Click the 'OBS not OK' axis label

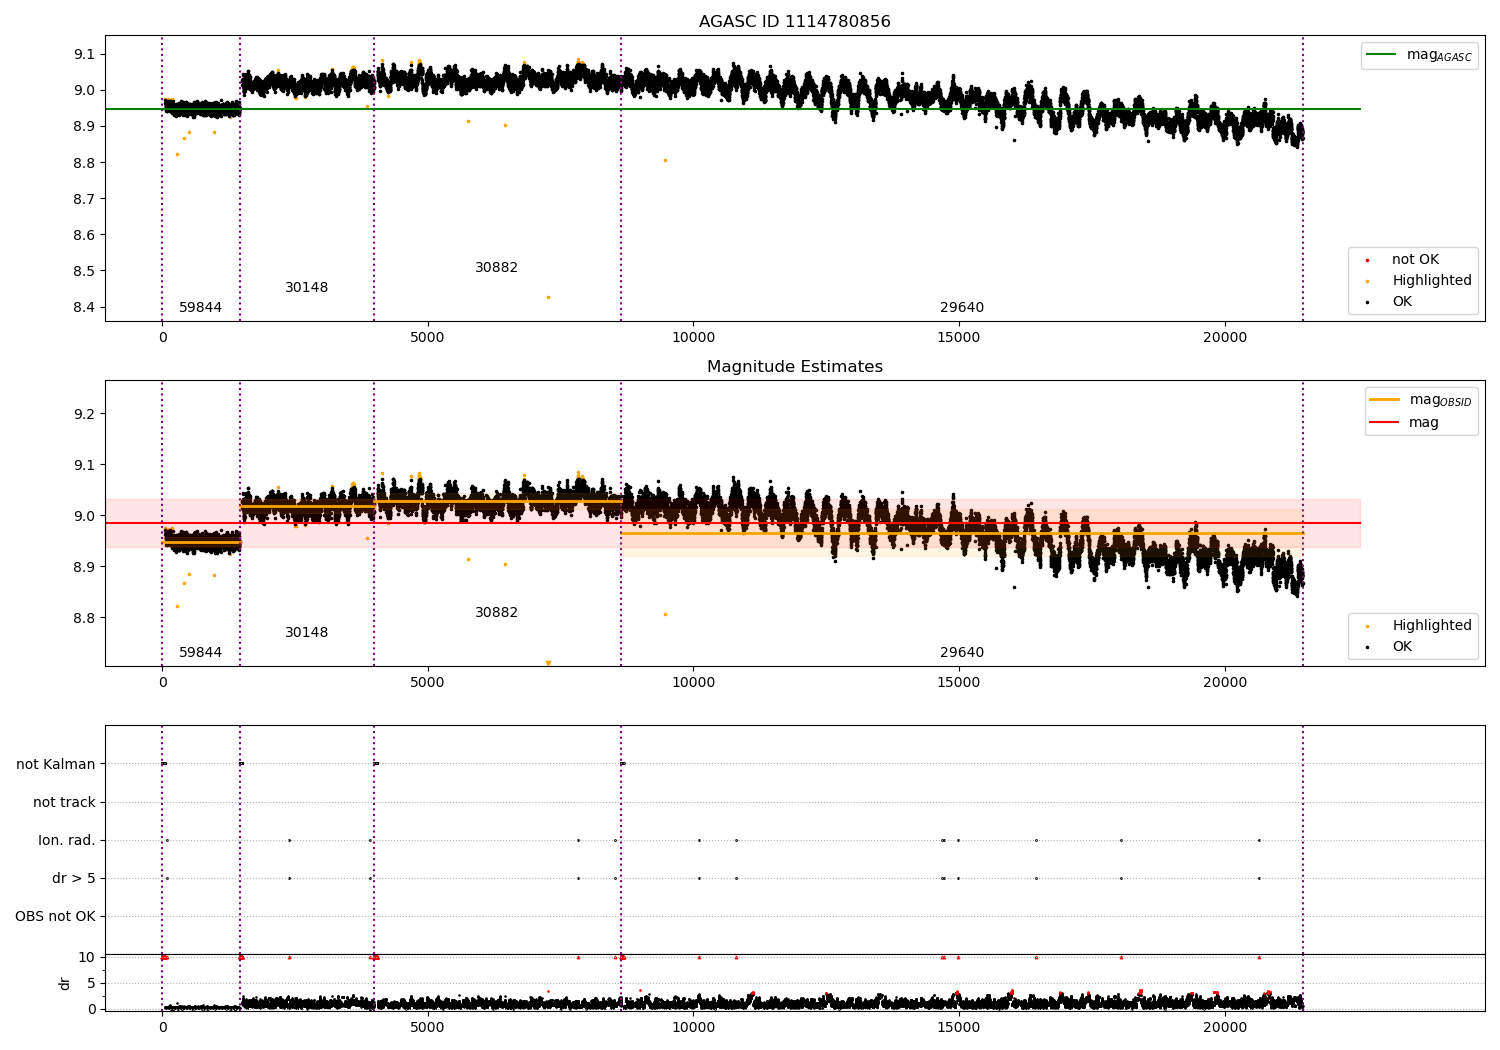click(x=55, y=916)
